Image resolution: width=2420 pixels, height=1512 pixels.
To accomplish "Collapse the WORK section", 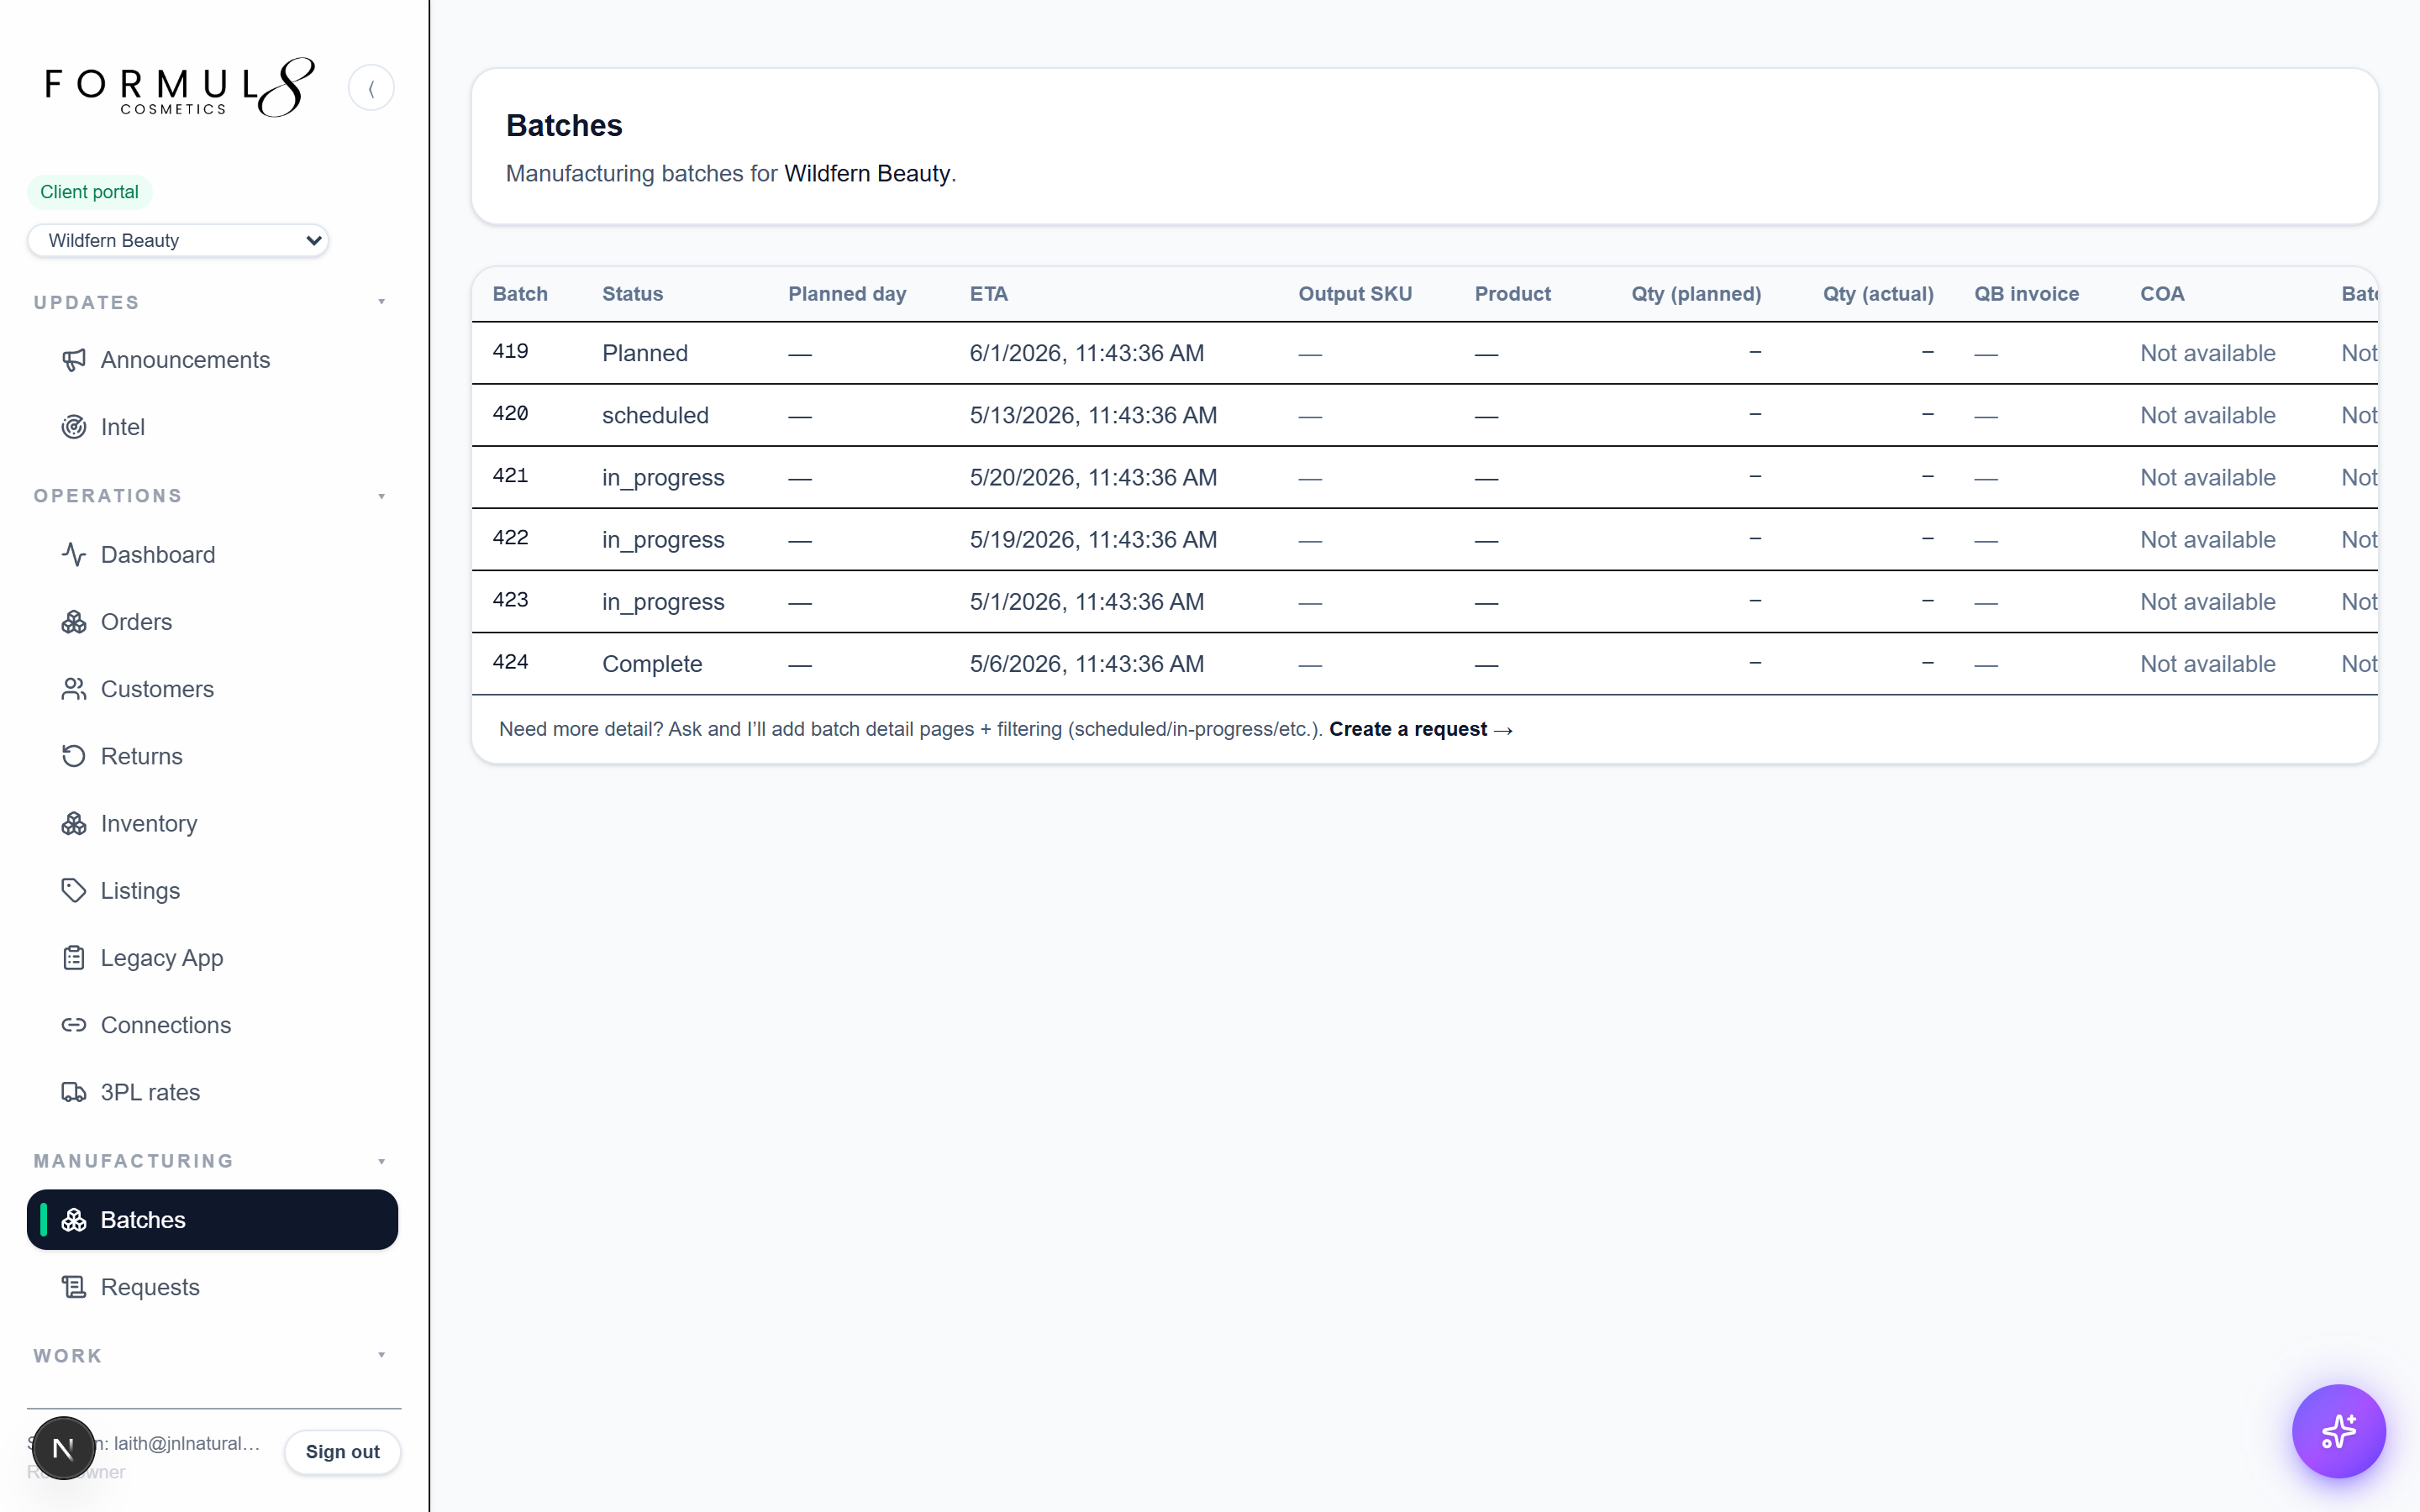I will 381,1355.
